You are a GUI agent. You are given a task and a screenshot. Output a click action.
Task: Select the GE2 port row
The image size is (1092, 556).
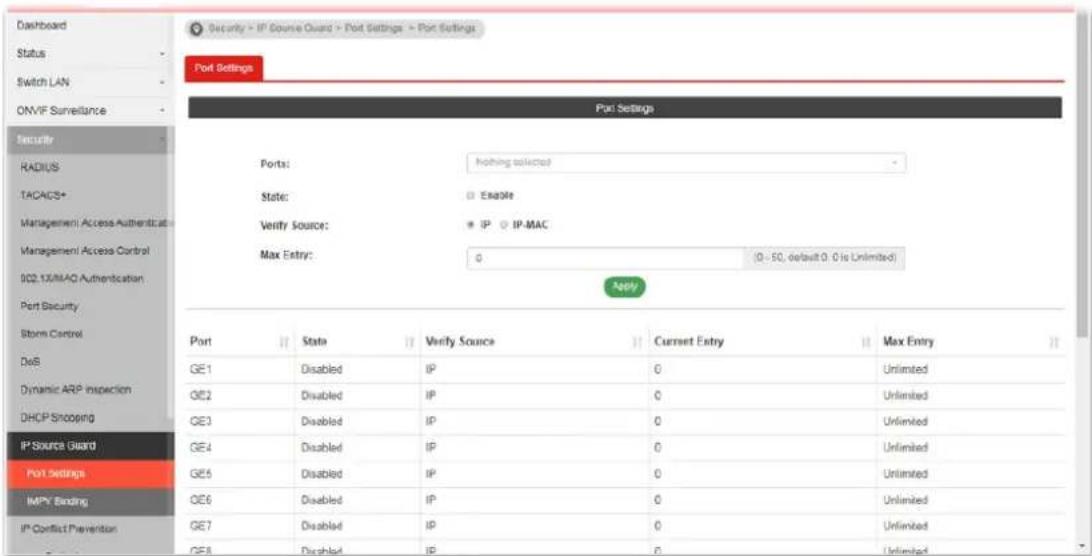click(x=625, y=396)
